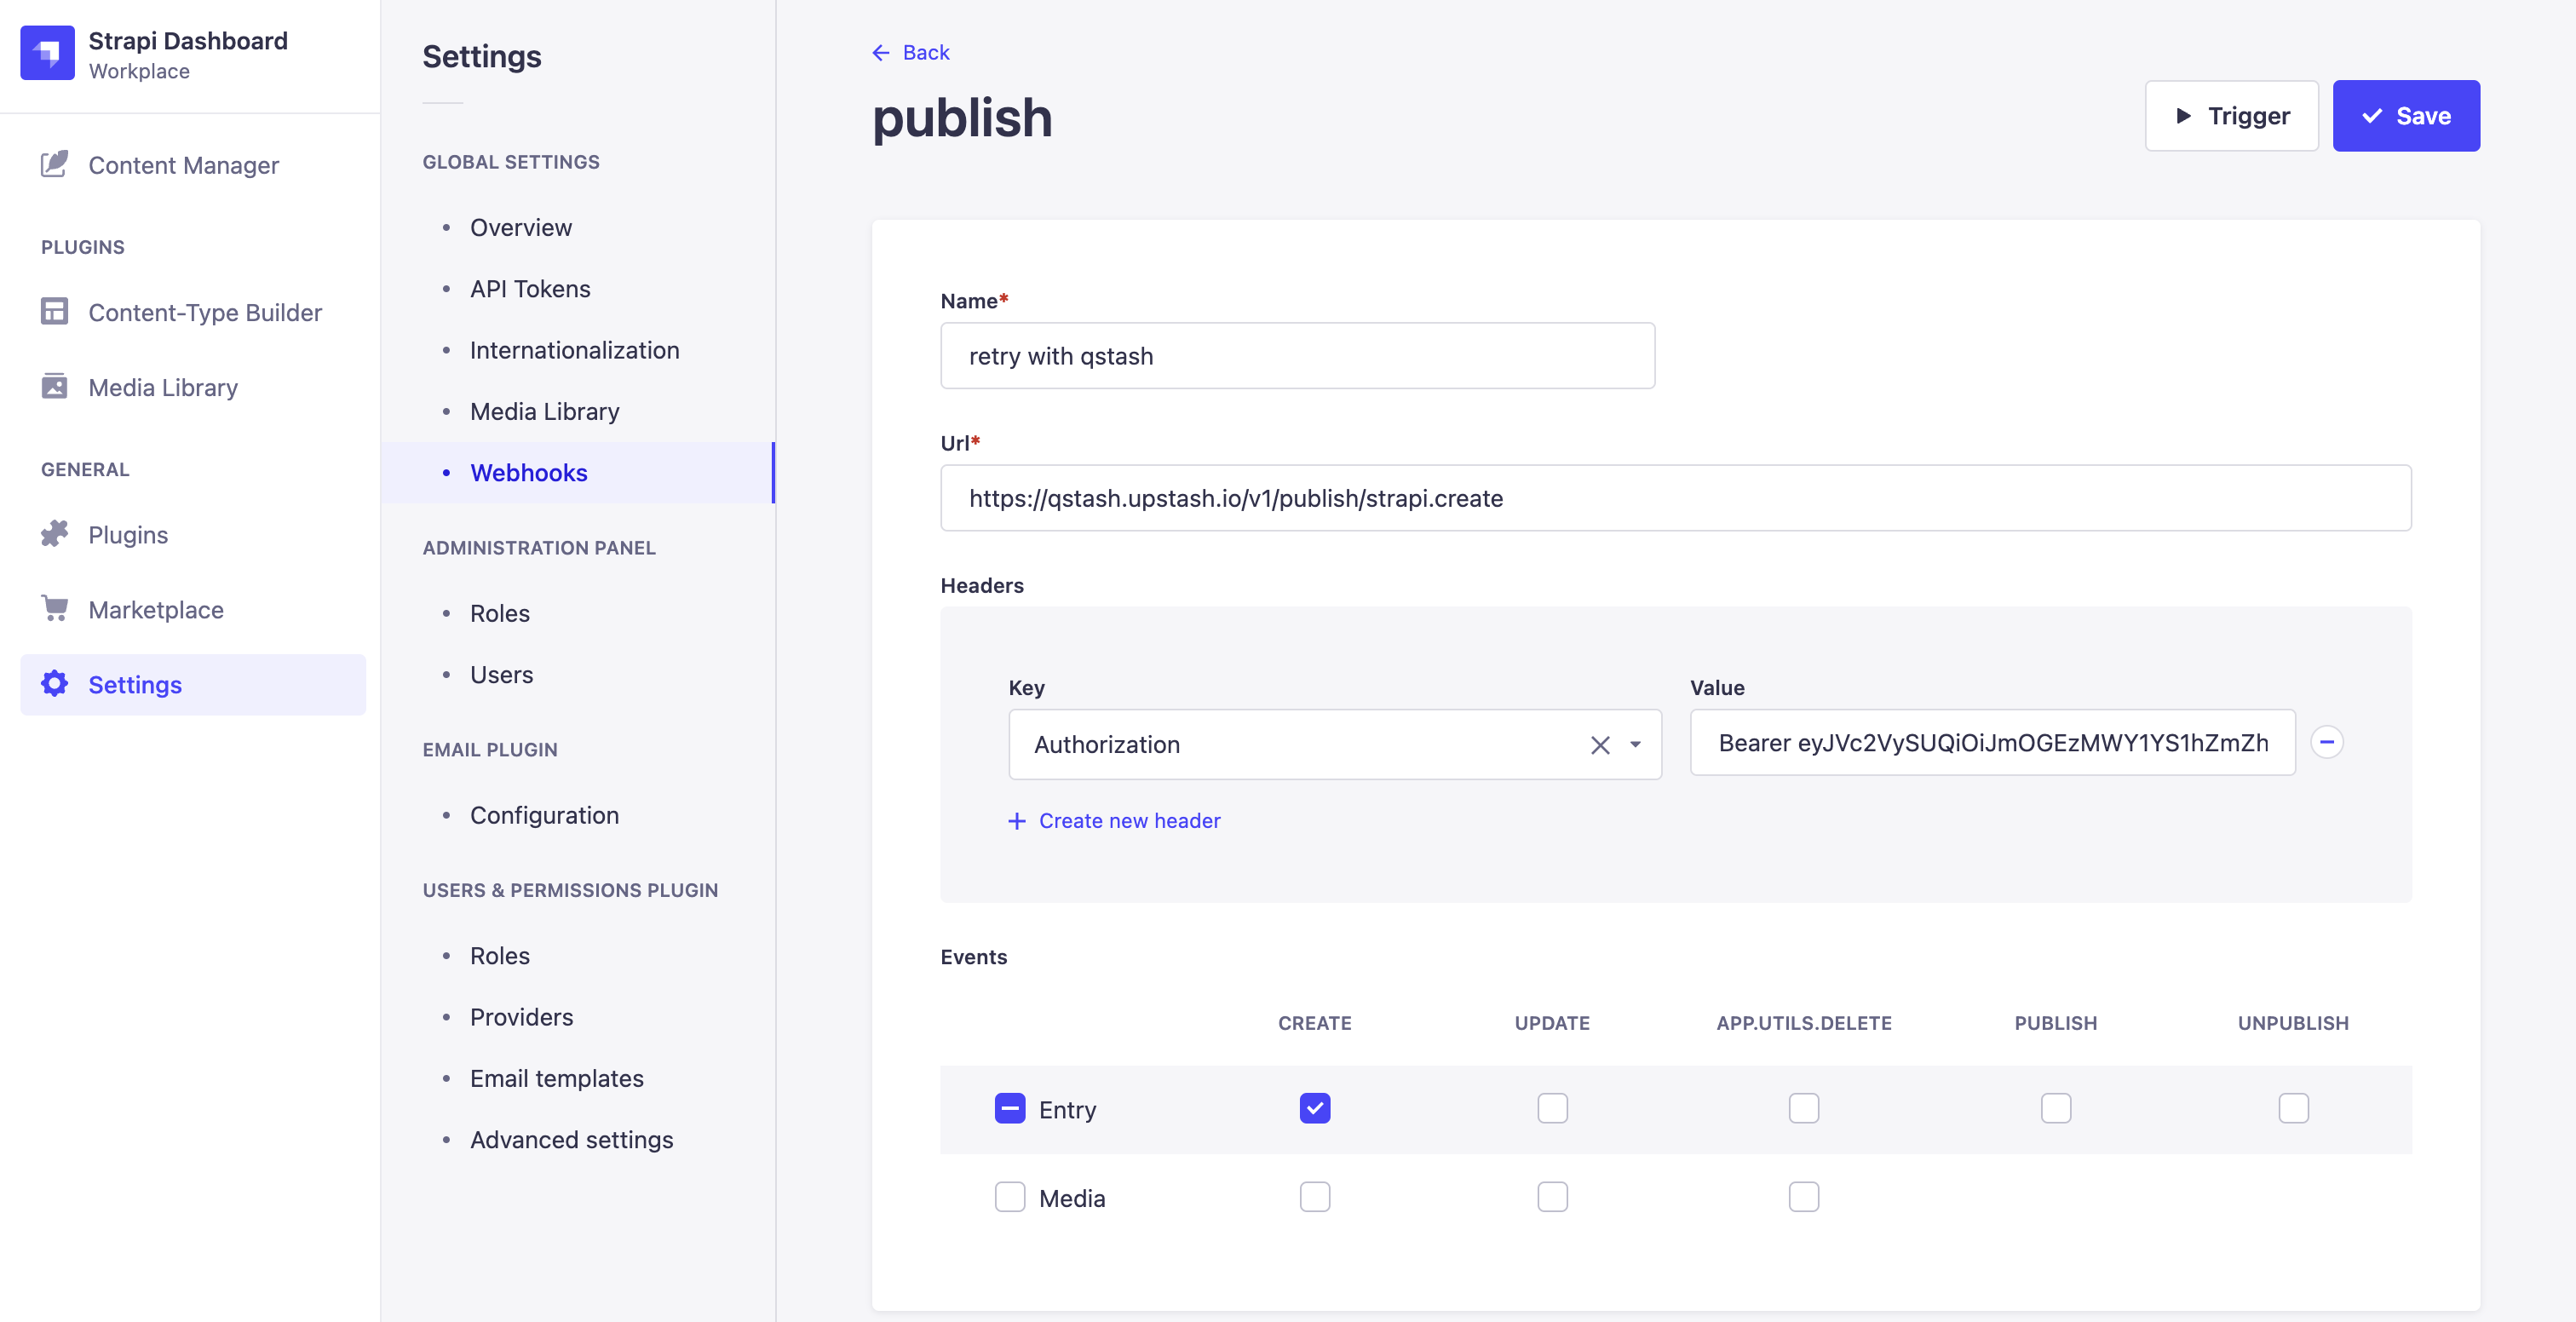Clear the Authorization key with the X icon

coord(1599,745)
